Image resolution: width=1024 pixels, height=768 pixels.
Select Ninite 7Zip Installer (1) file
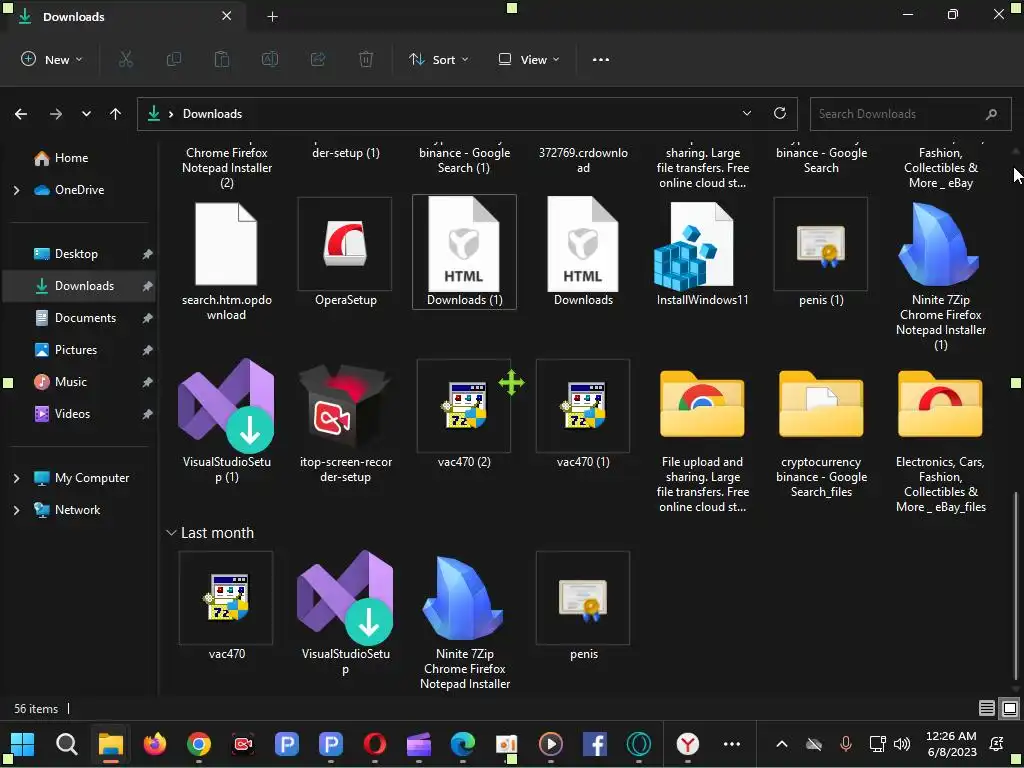pos(940,274)
